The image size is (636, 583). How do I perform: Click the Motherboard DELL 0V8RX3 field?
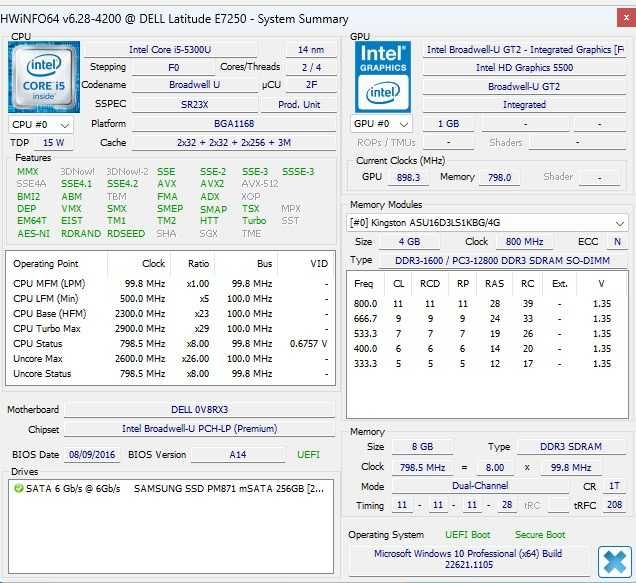pyautogui.click(x=200, y=409)
